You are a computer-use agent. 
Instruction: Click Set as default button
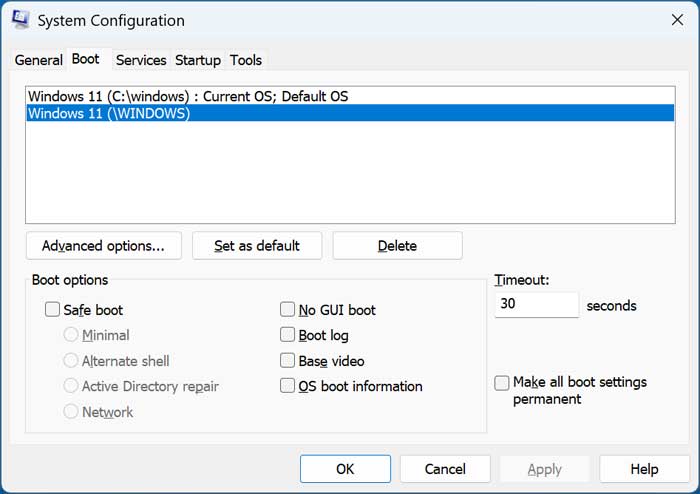257,245
